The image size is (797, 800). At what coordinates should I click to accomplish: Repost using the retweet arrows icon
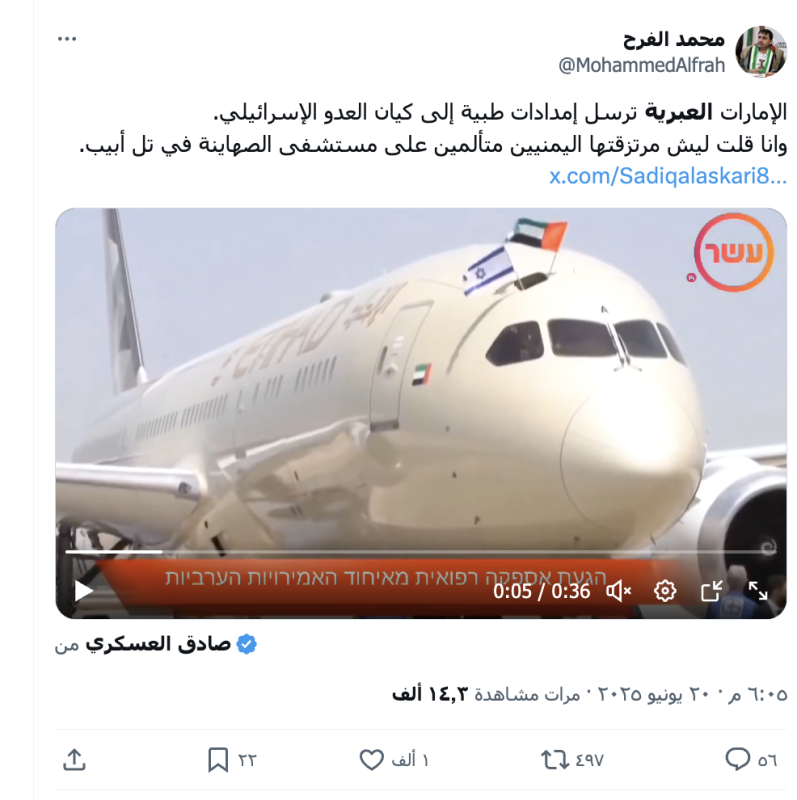pos(555,760)
